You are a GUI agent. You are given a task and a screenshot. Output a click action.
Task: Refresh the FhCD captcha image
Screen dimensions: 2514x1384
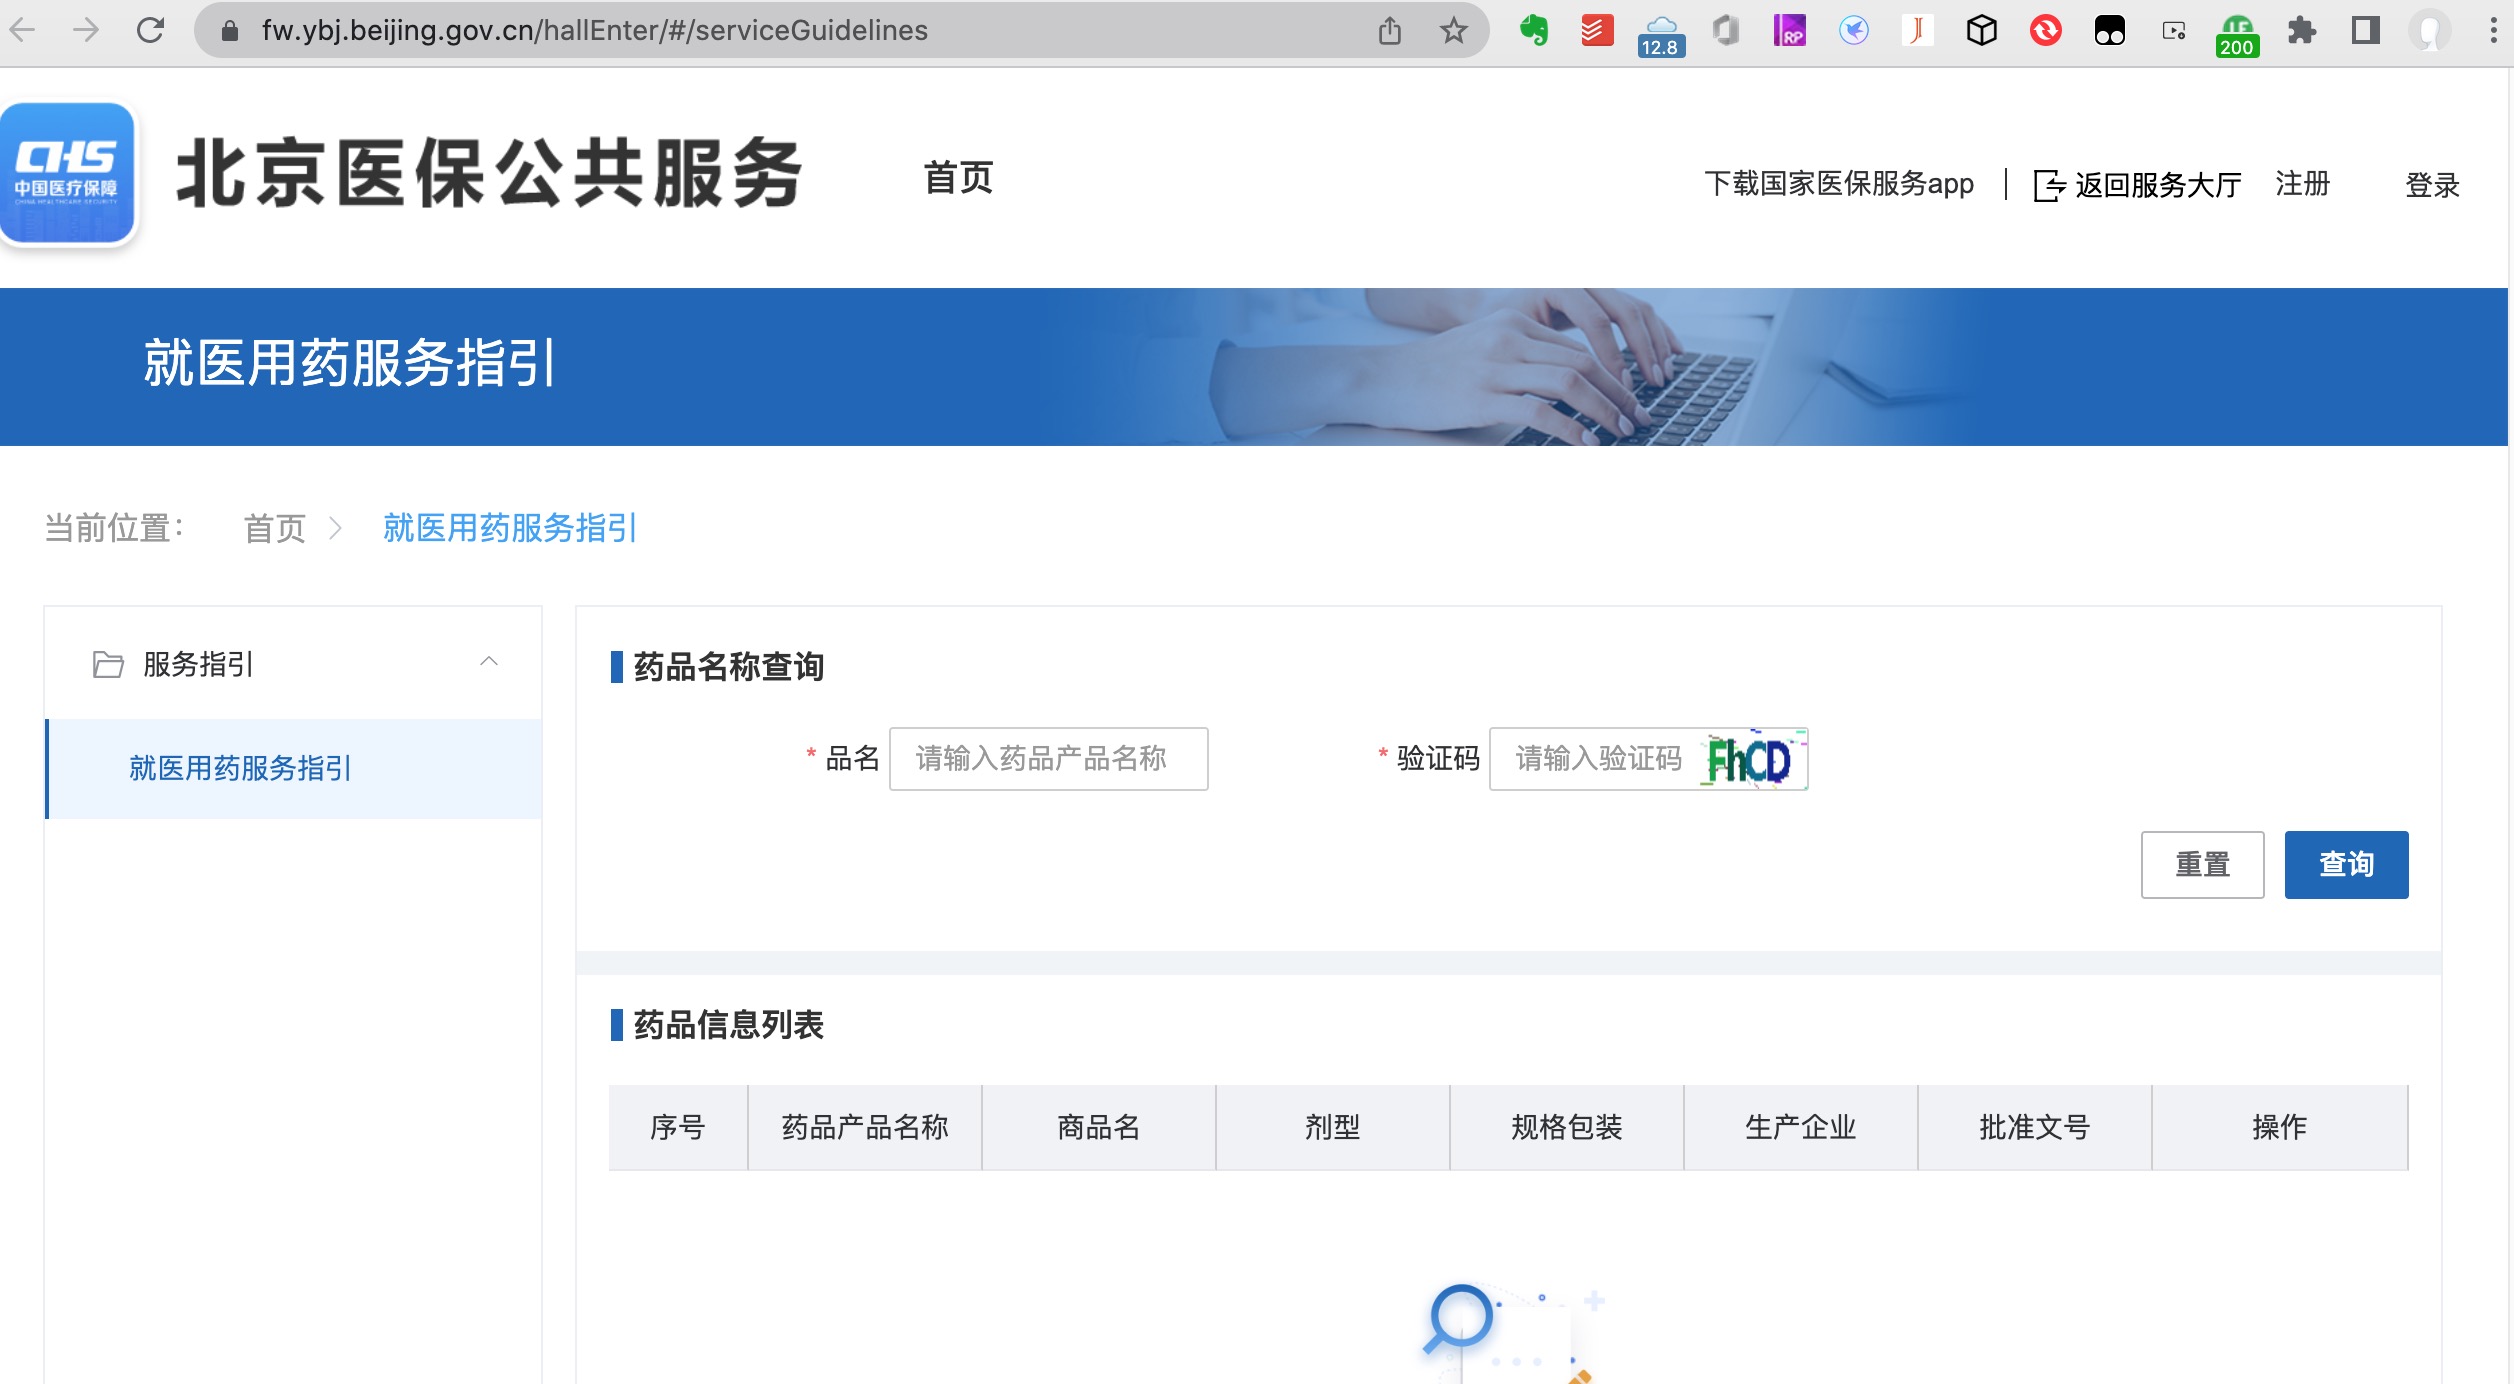(x=1754, y=759)
